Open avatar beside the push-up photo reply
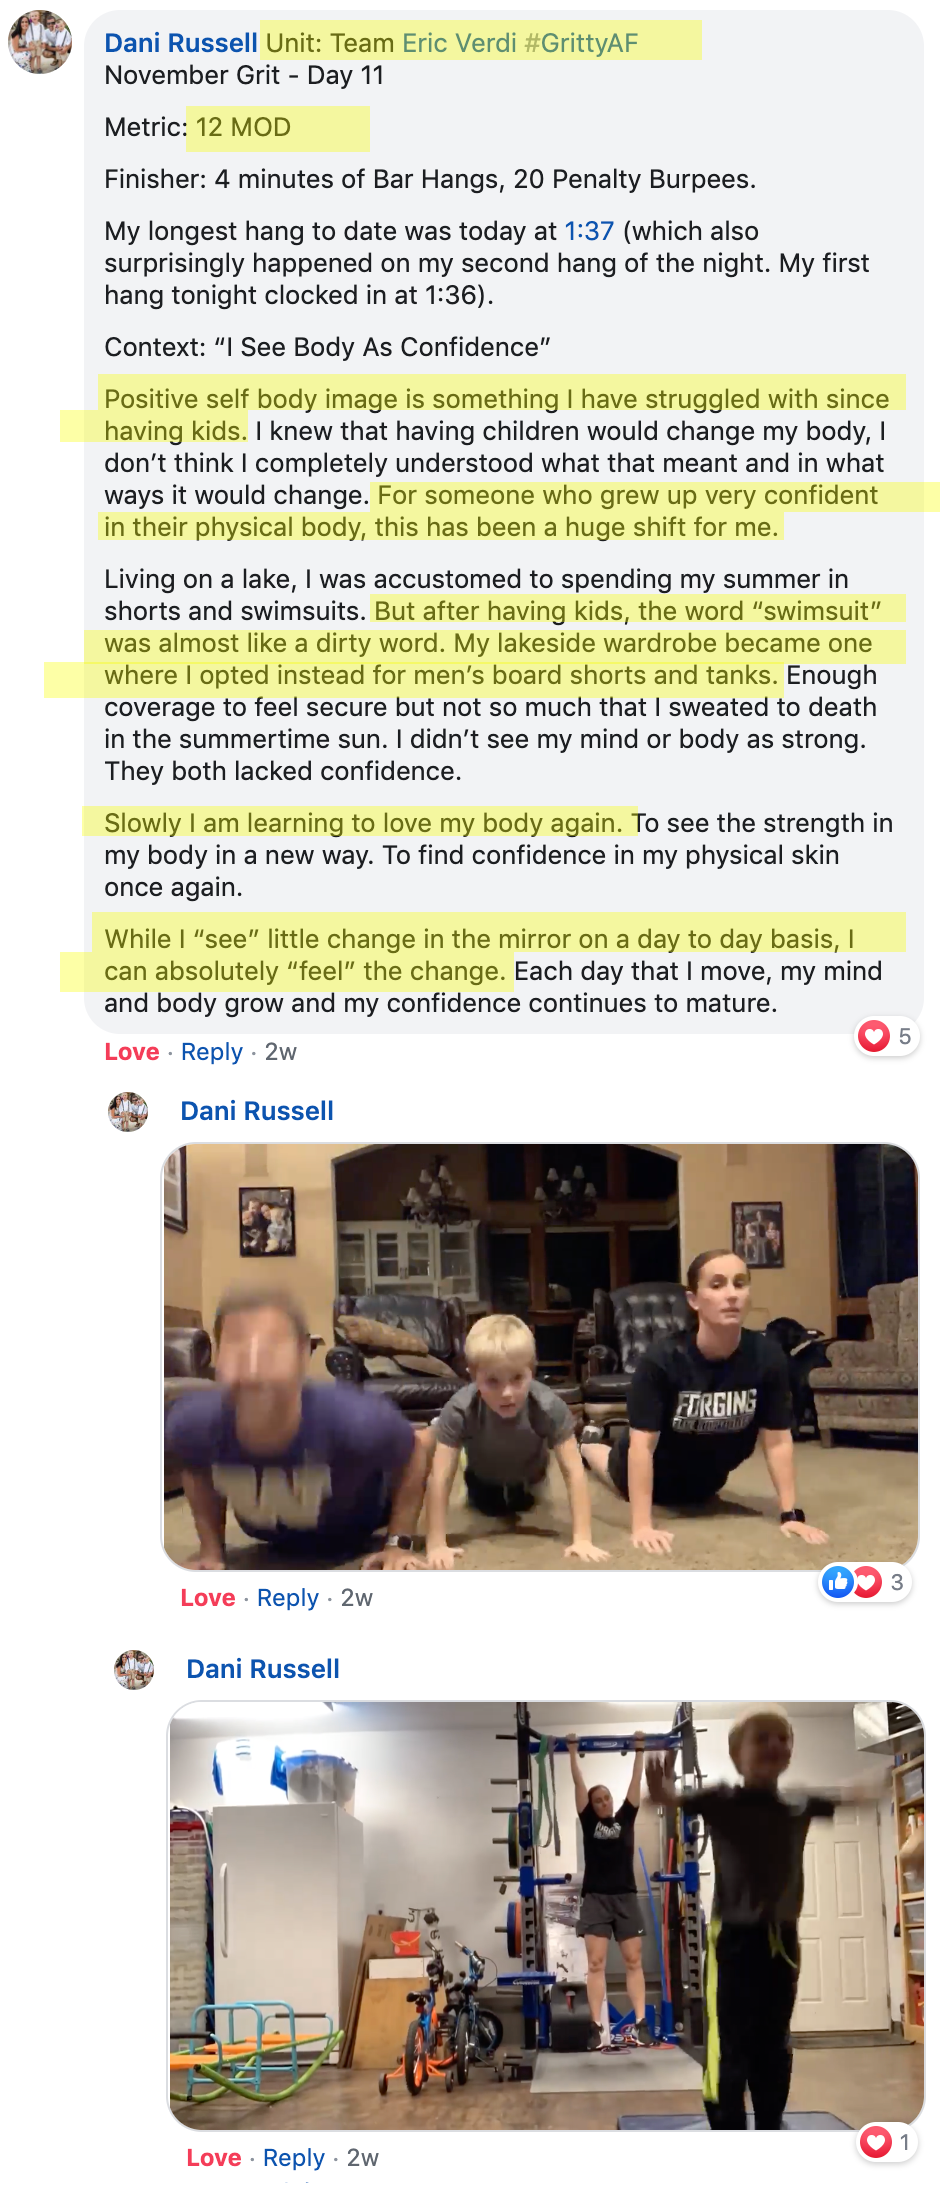 point(128,1112)
